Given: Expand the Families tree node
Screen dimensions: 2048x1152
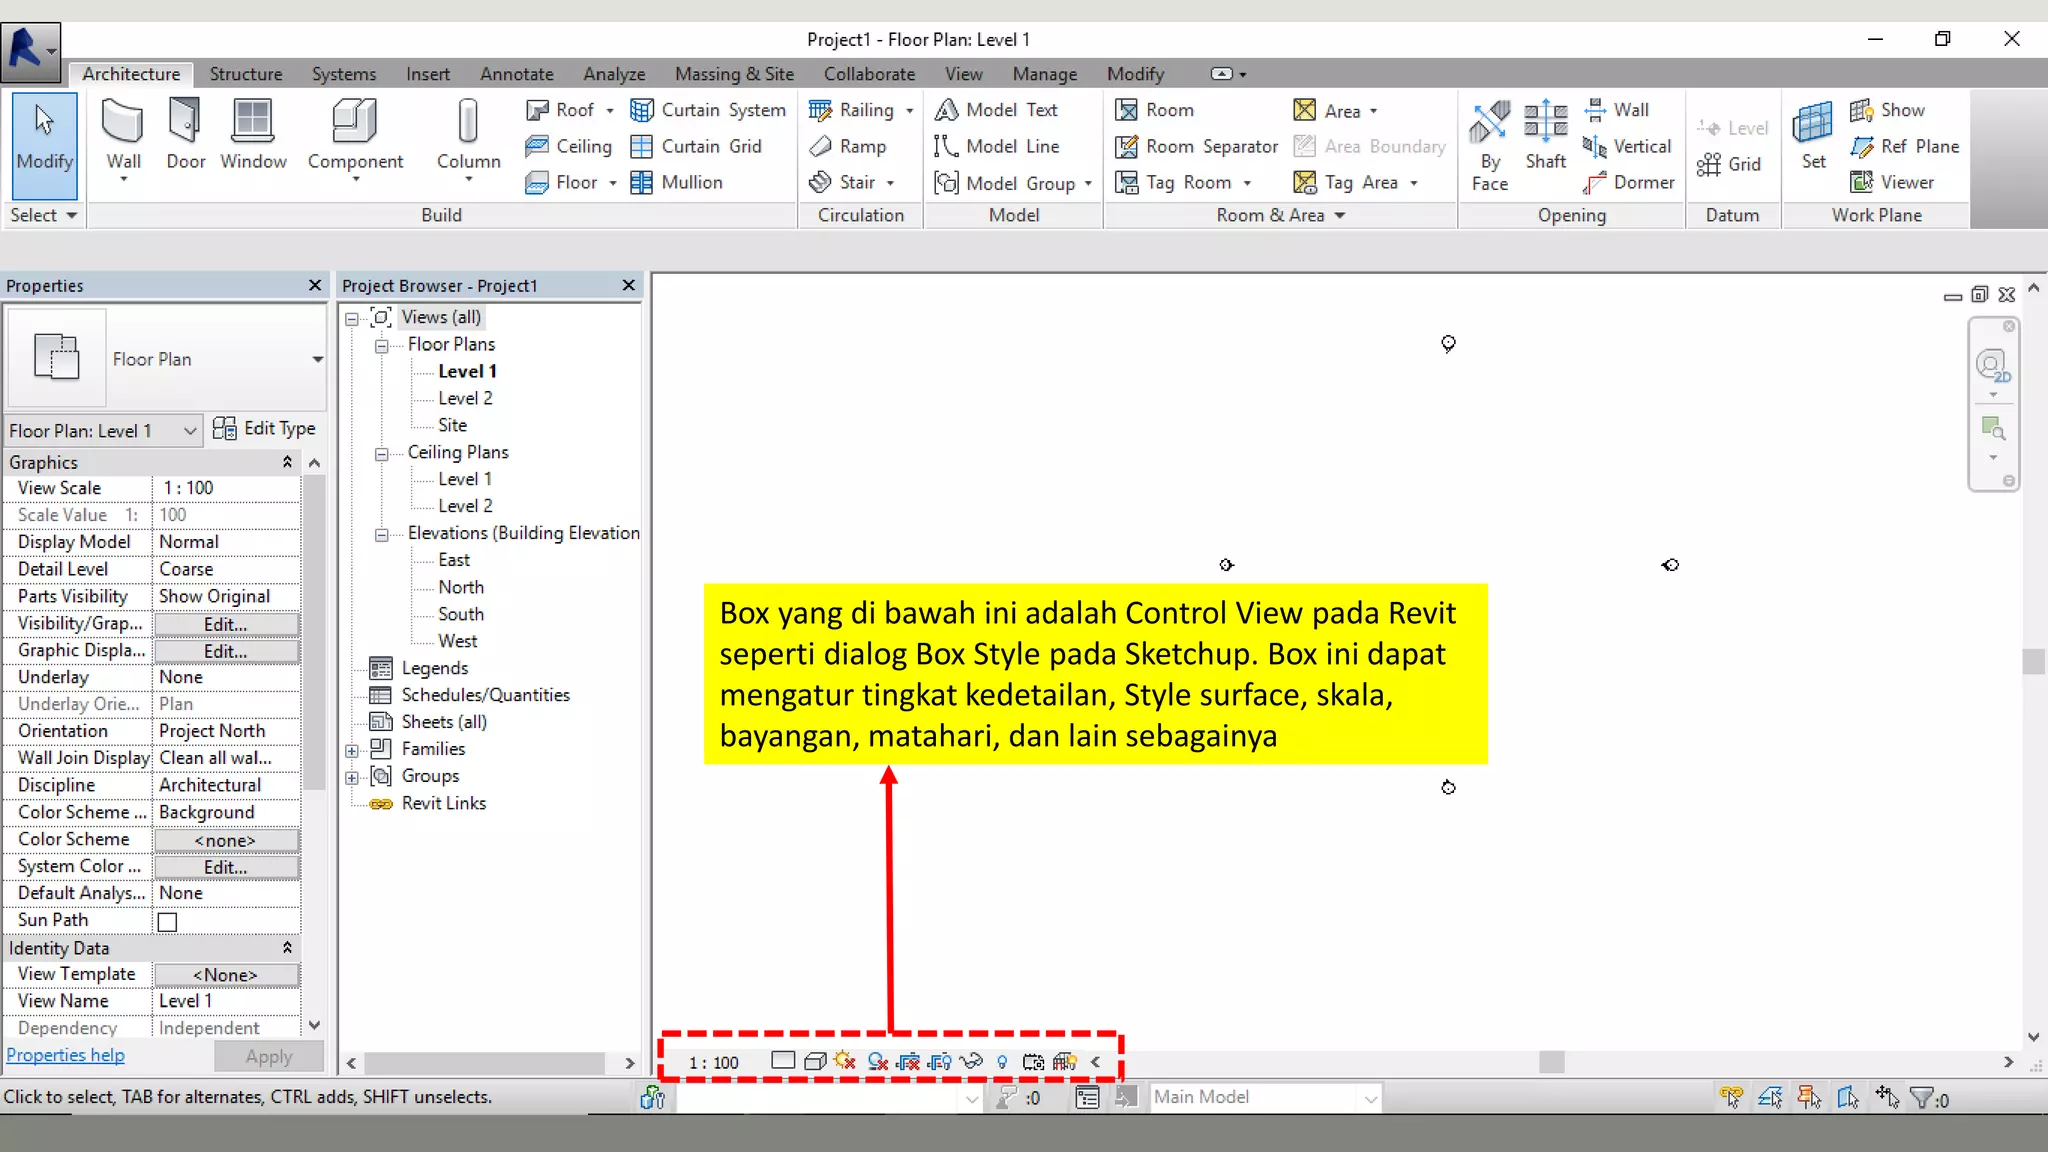Looking at the screenshot, I should pos(352,750).
